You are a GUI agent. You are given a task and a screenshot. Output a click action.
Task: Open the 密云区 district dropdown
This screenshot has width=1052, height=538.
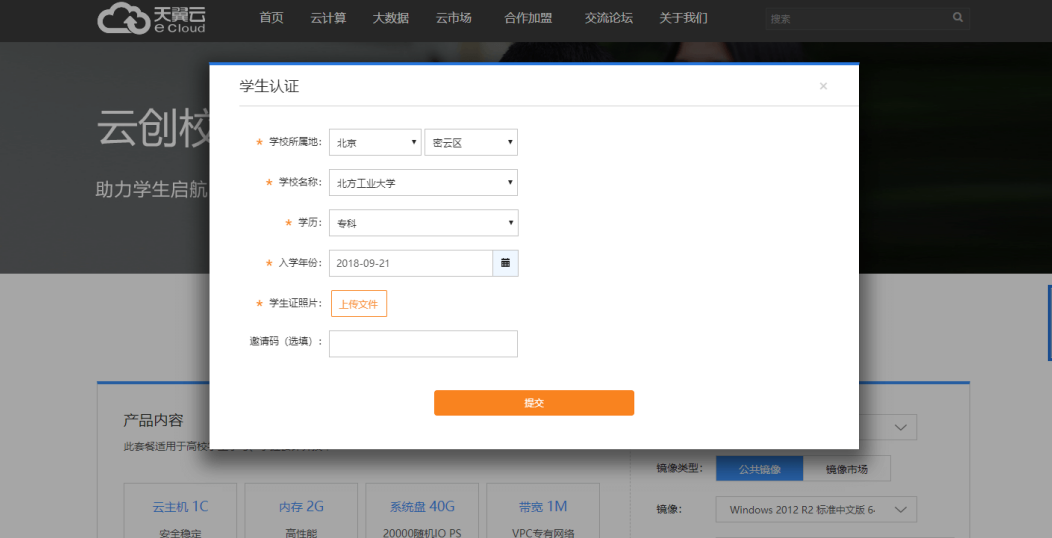pos(471,143)
